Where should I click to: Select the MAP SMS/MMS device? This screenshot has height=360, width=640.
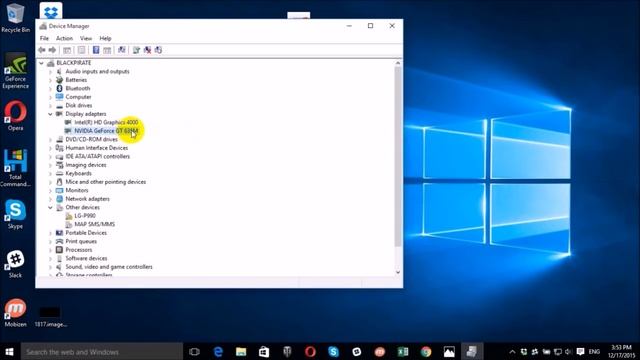[x=94, y=224]
